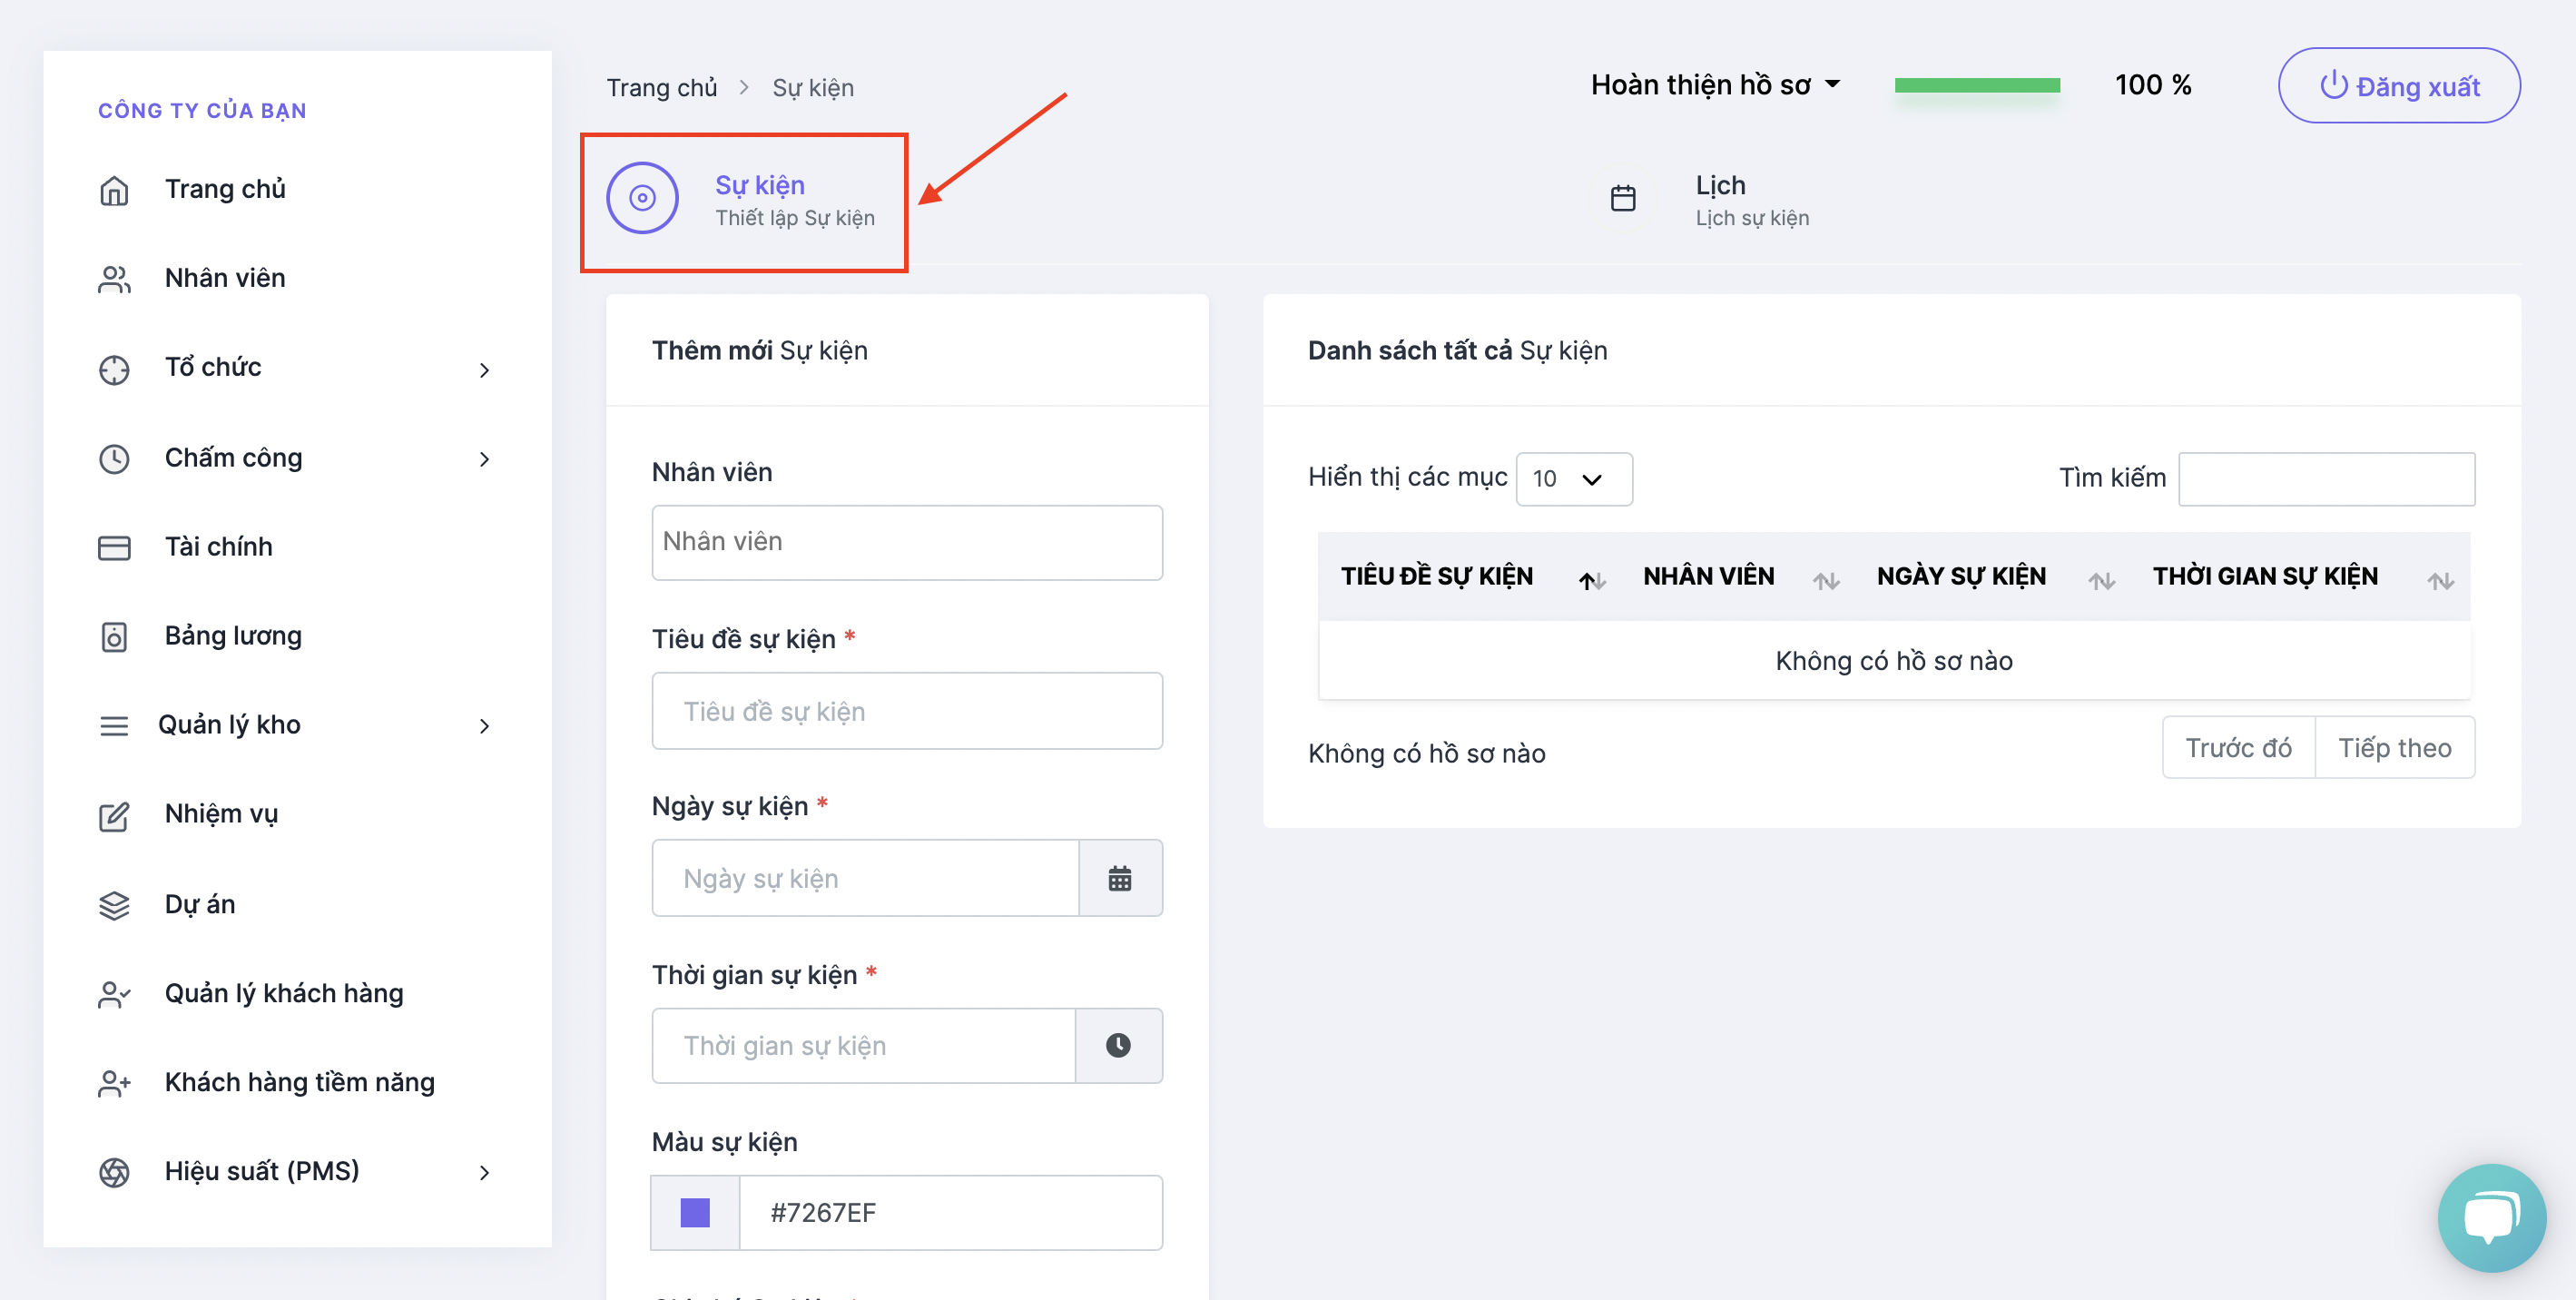Focus the Tìm kiếm search box

pos(2326,479)
